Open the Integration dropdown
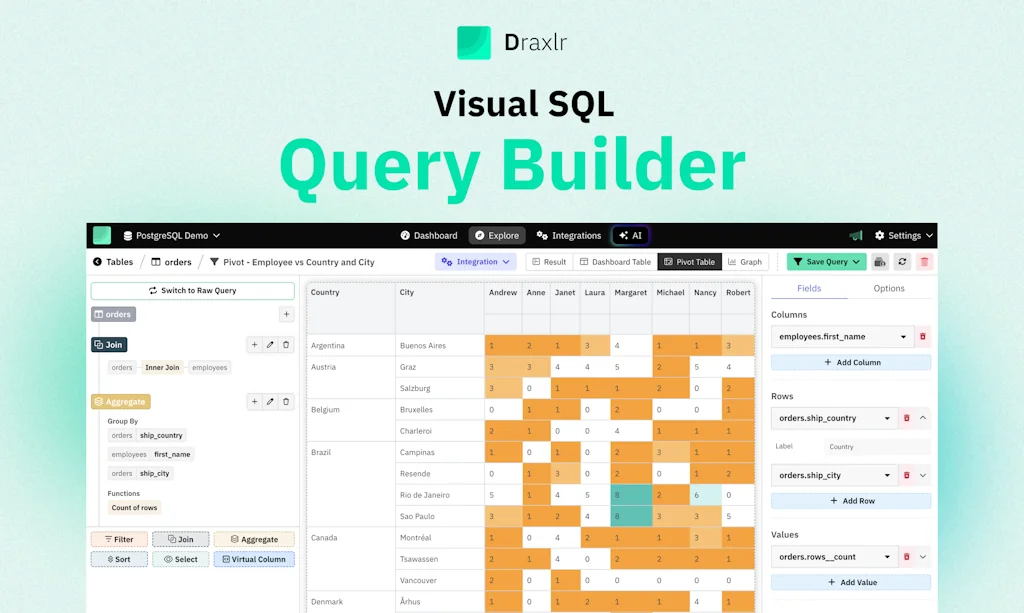1024x613 pixels. click(x=475, y=262)
